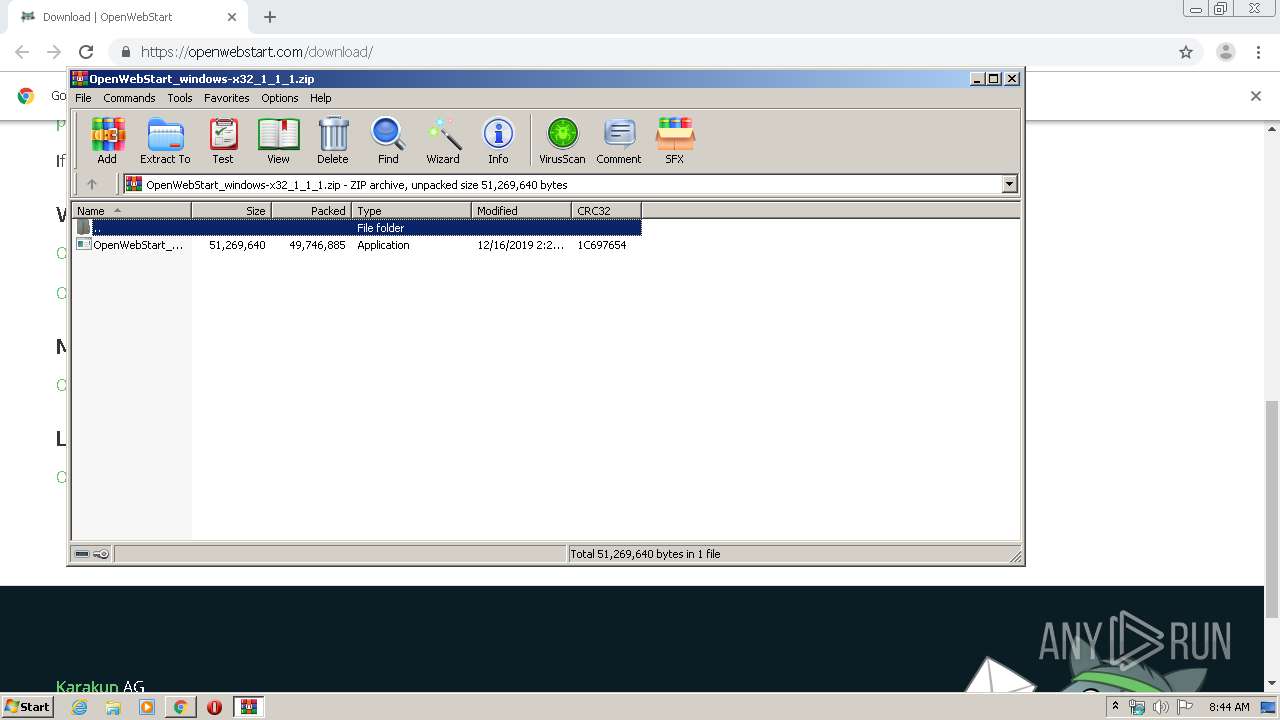Select the OpenWebStart_... application file

click(x=131, y=245)
